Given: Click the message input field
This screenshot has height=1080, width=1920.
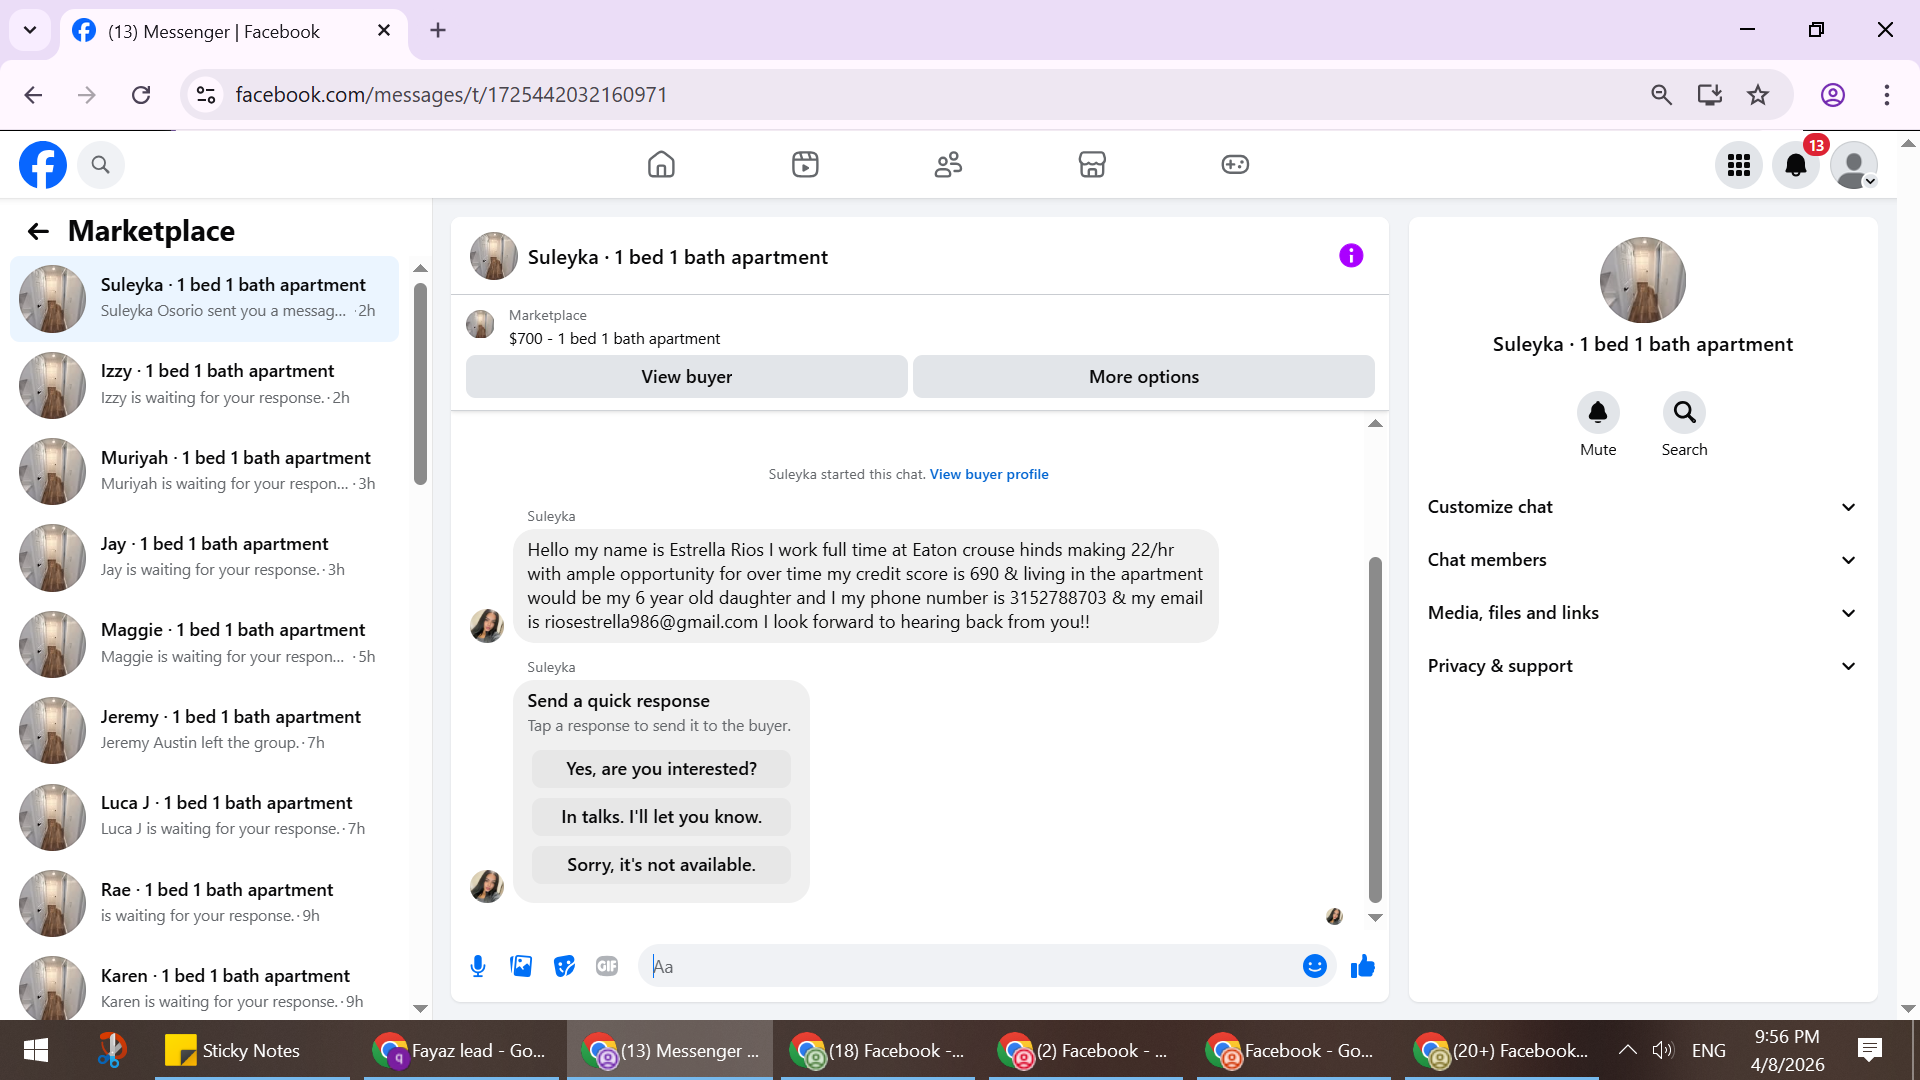Looking at the screenshot, I should (x=970, y=966).
